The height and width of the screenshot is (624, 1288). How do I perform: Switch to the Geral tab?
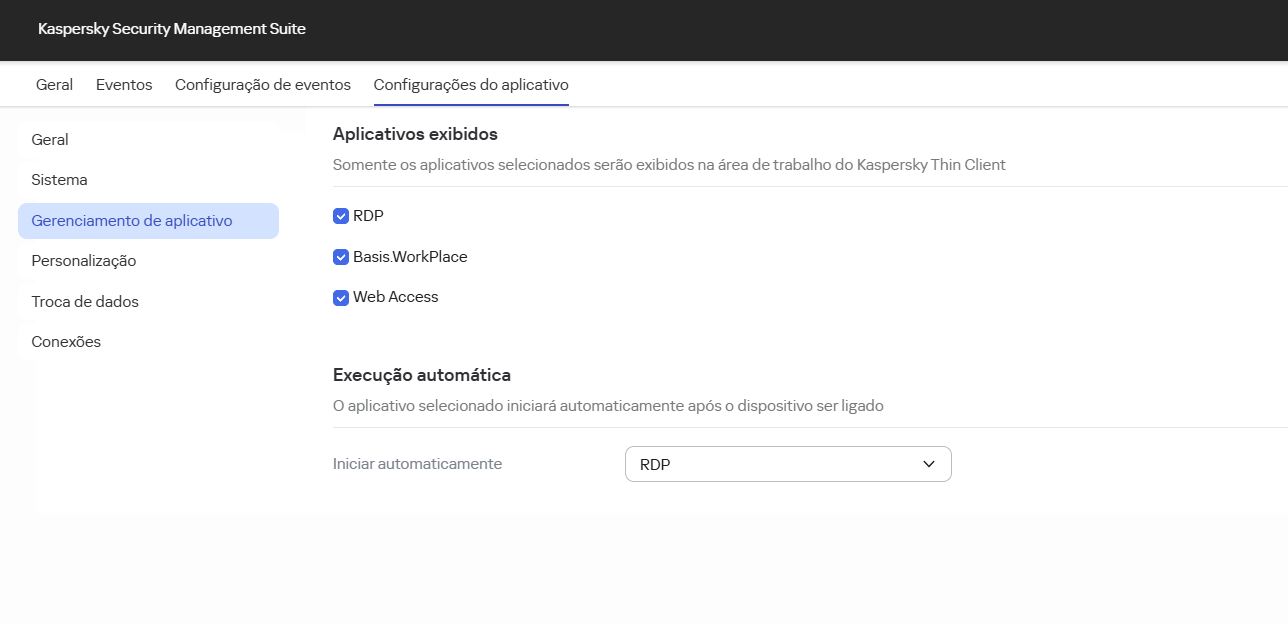(53, 85)
